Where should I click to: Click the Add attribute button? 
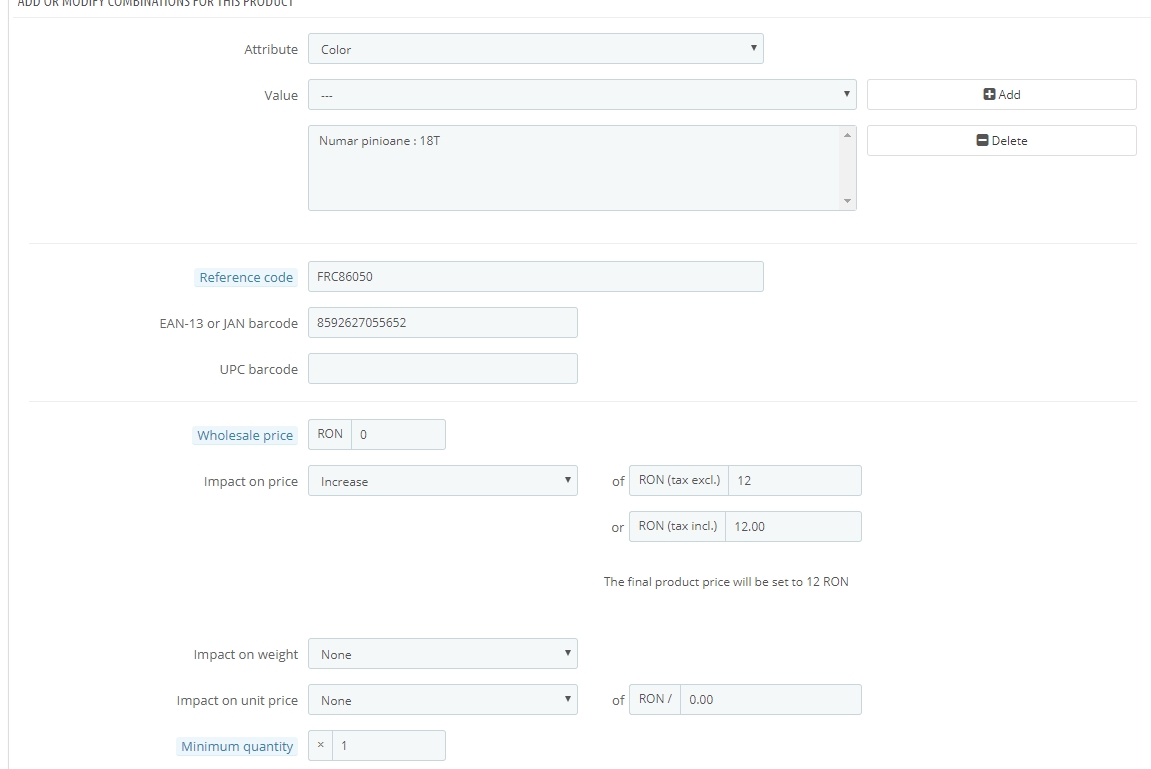pos(1001,95)
